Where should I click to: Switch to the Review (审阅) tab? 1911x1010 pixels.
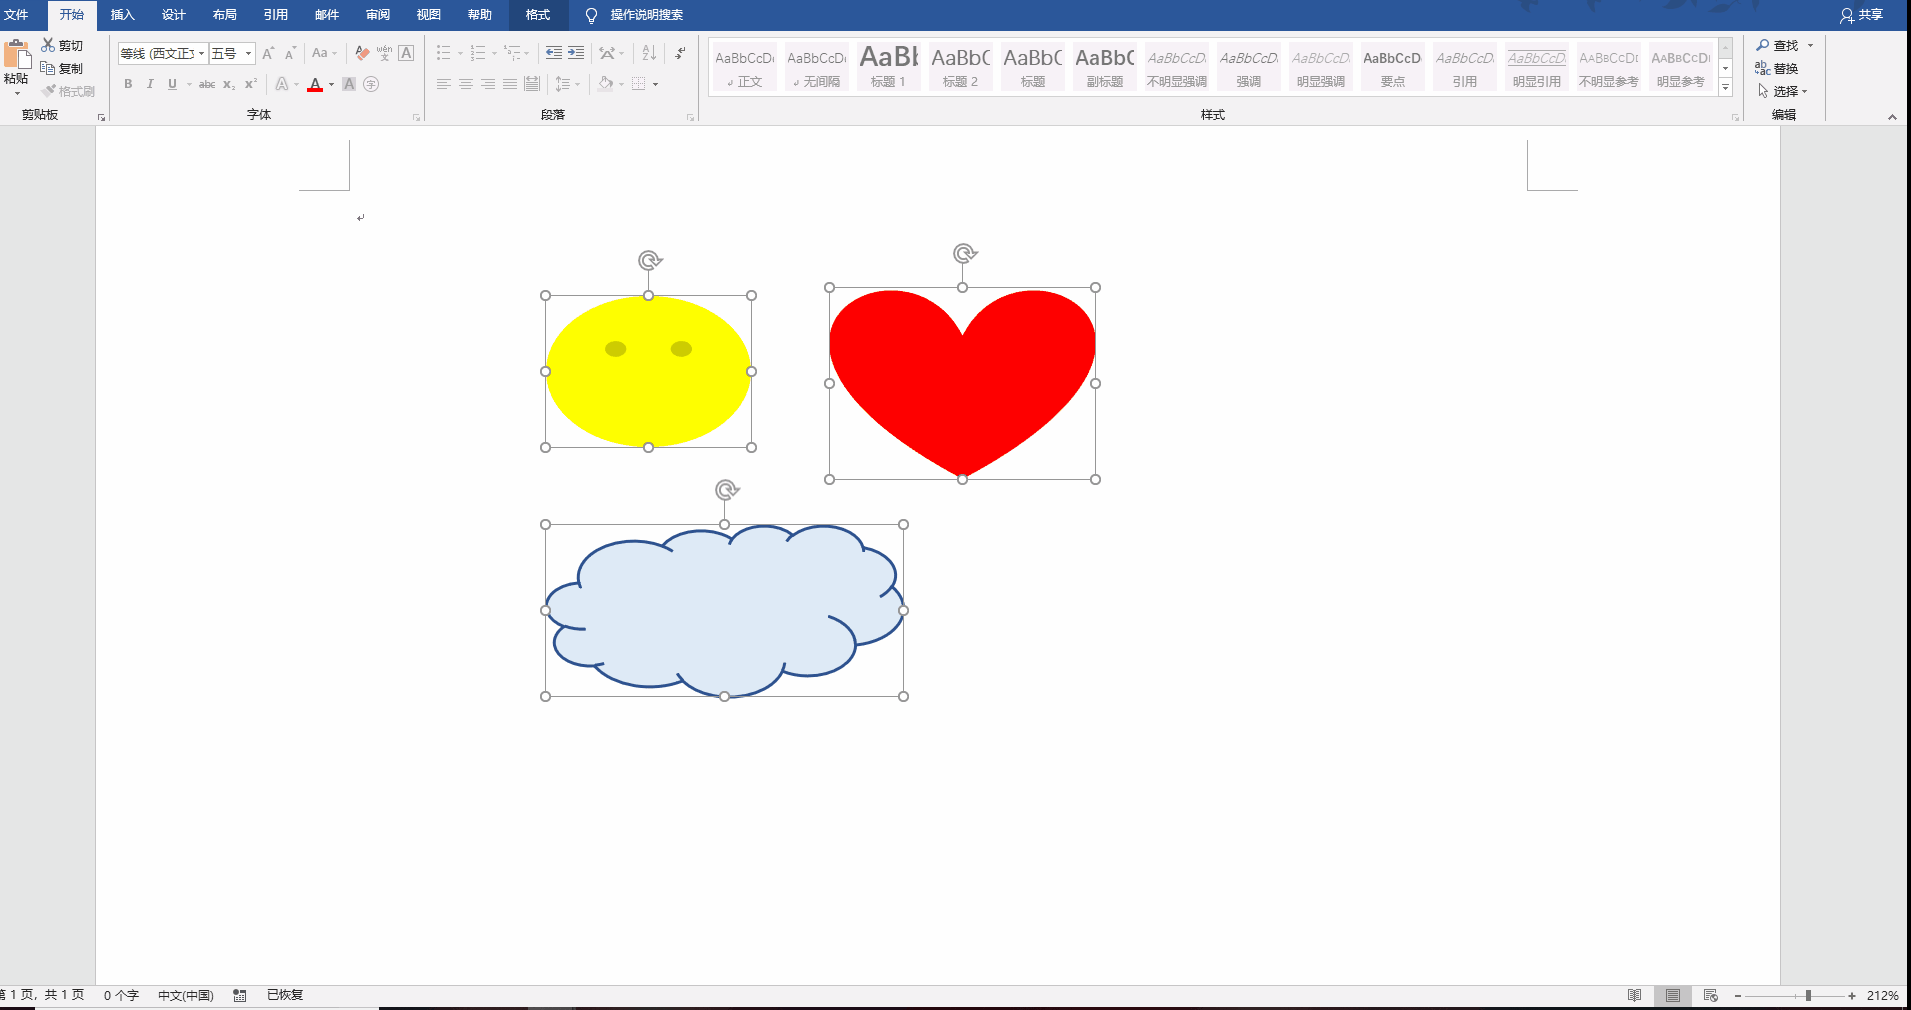378,15
